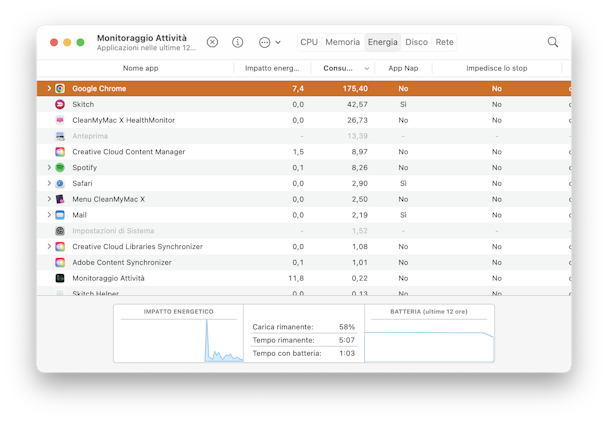Click the Menu CleanMyMac X icon
The width and height of the screenshot is (608, 421).
(60, 199)
